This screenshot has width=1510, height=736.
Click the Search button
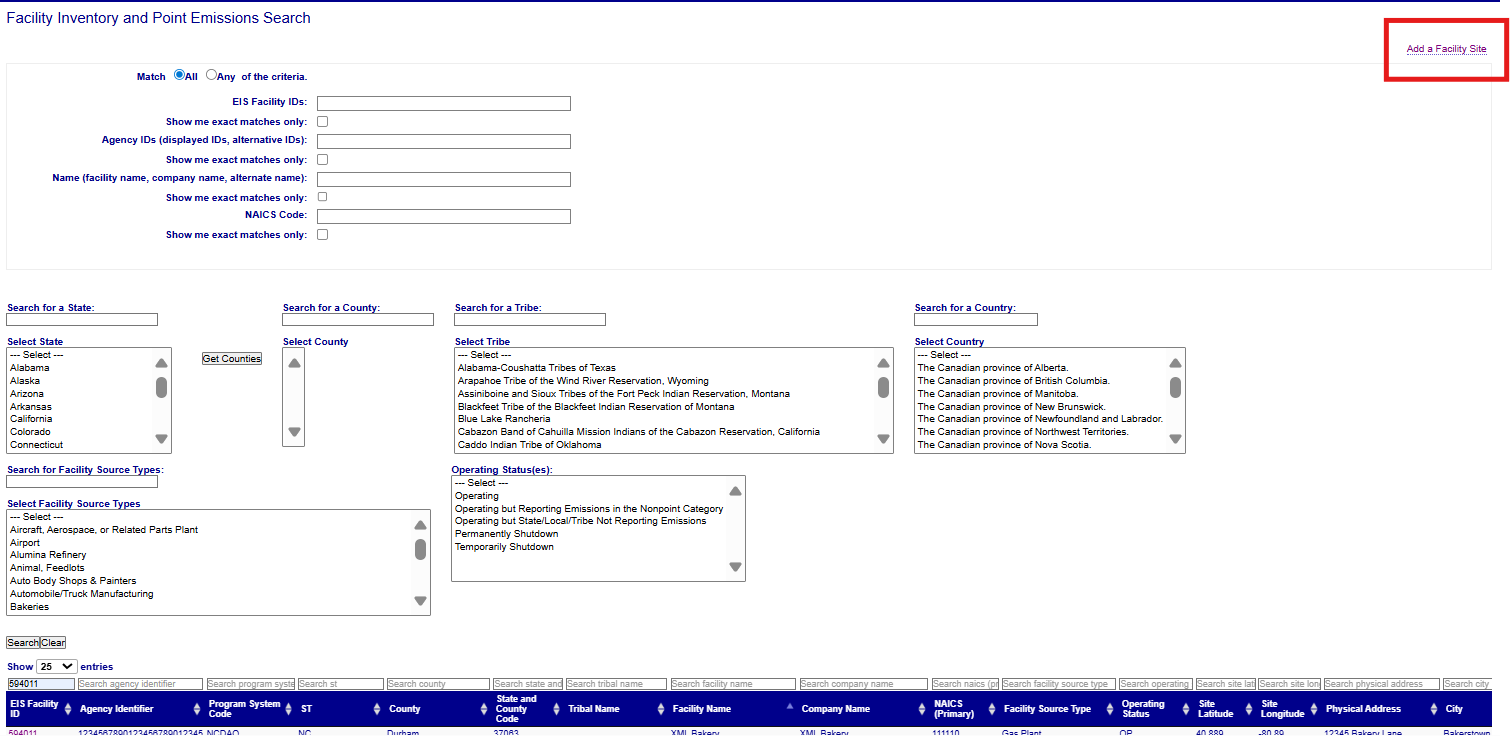coord(23,643)
